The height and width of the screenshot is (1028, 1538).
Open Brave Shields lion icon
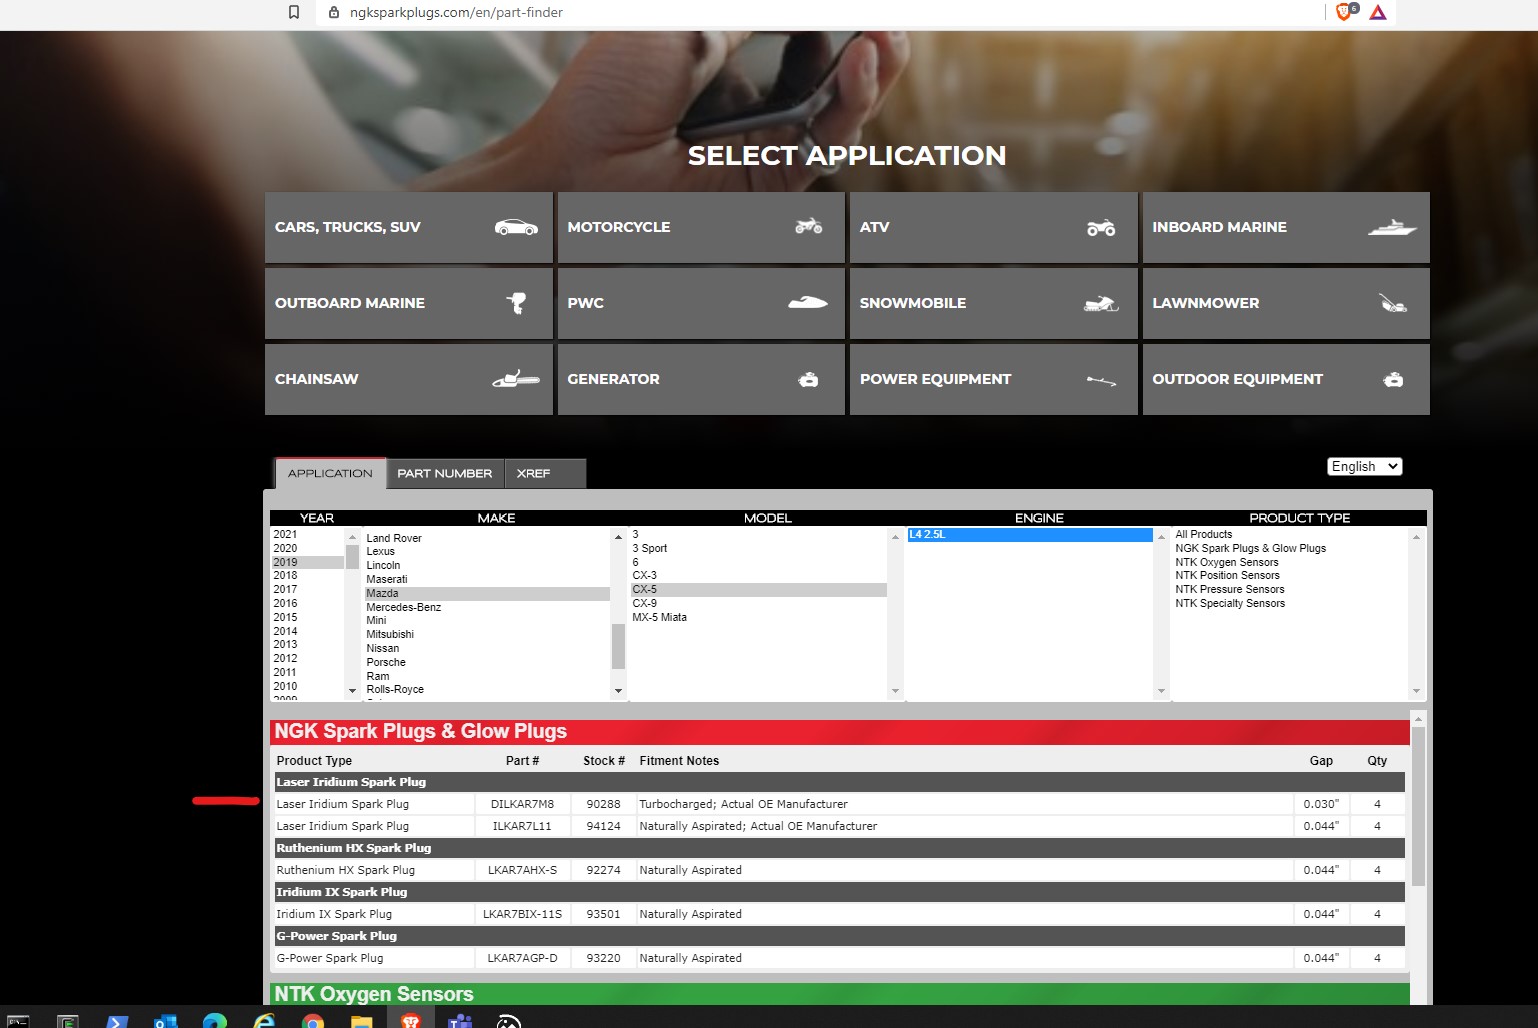[1345, 12]
